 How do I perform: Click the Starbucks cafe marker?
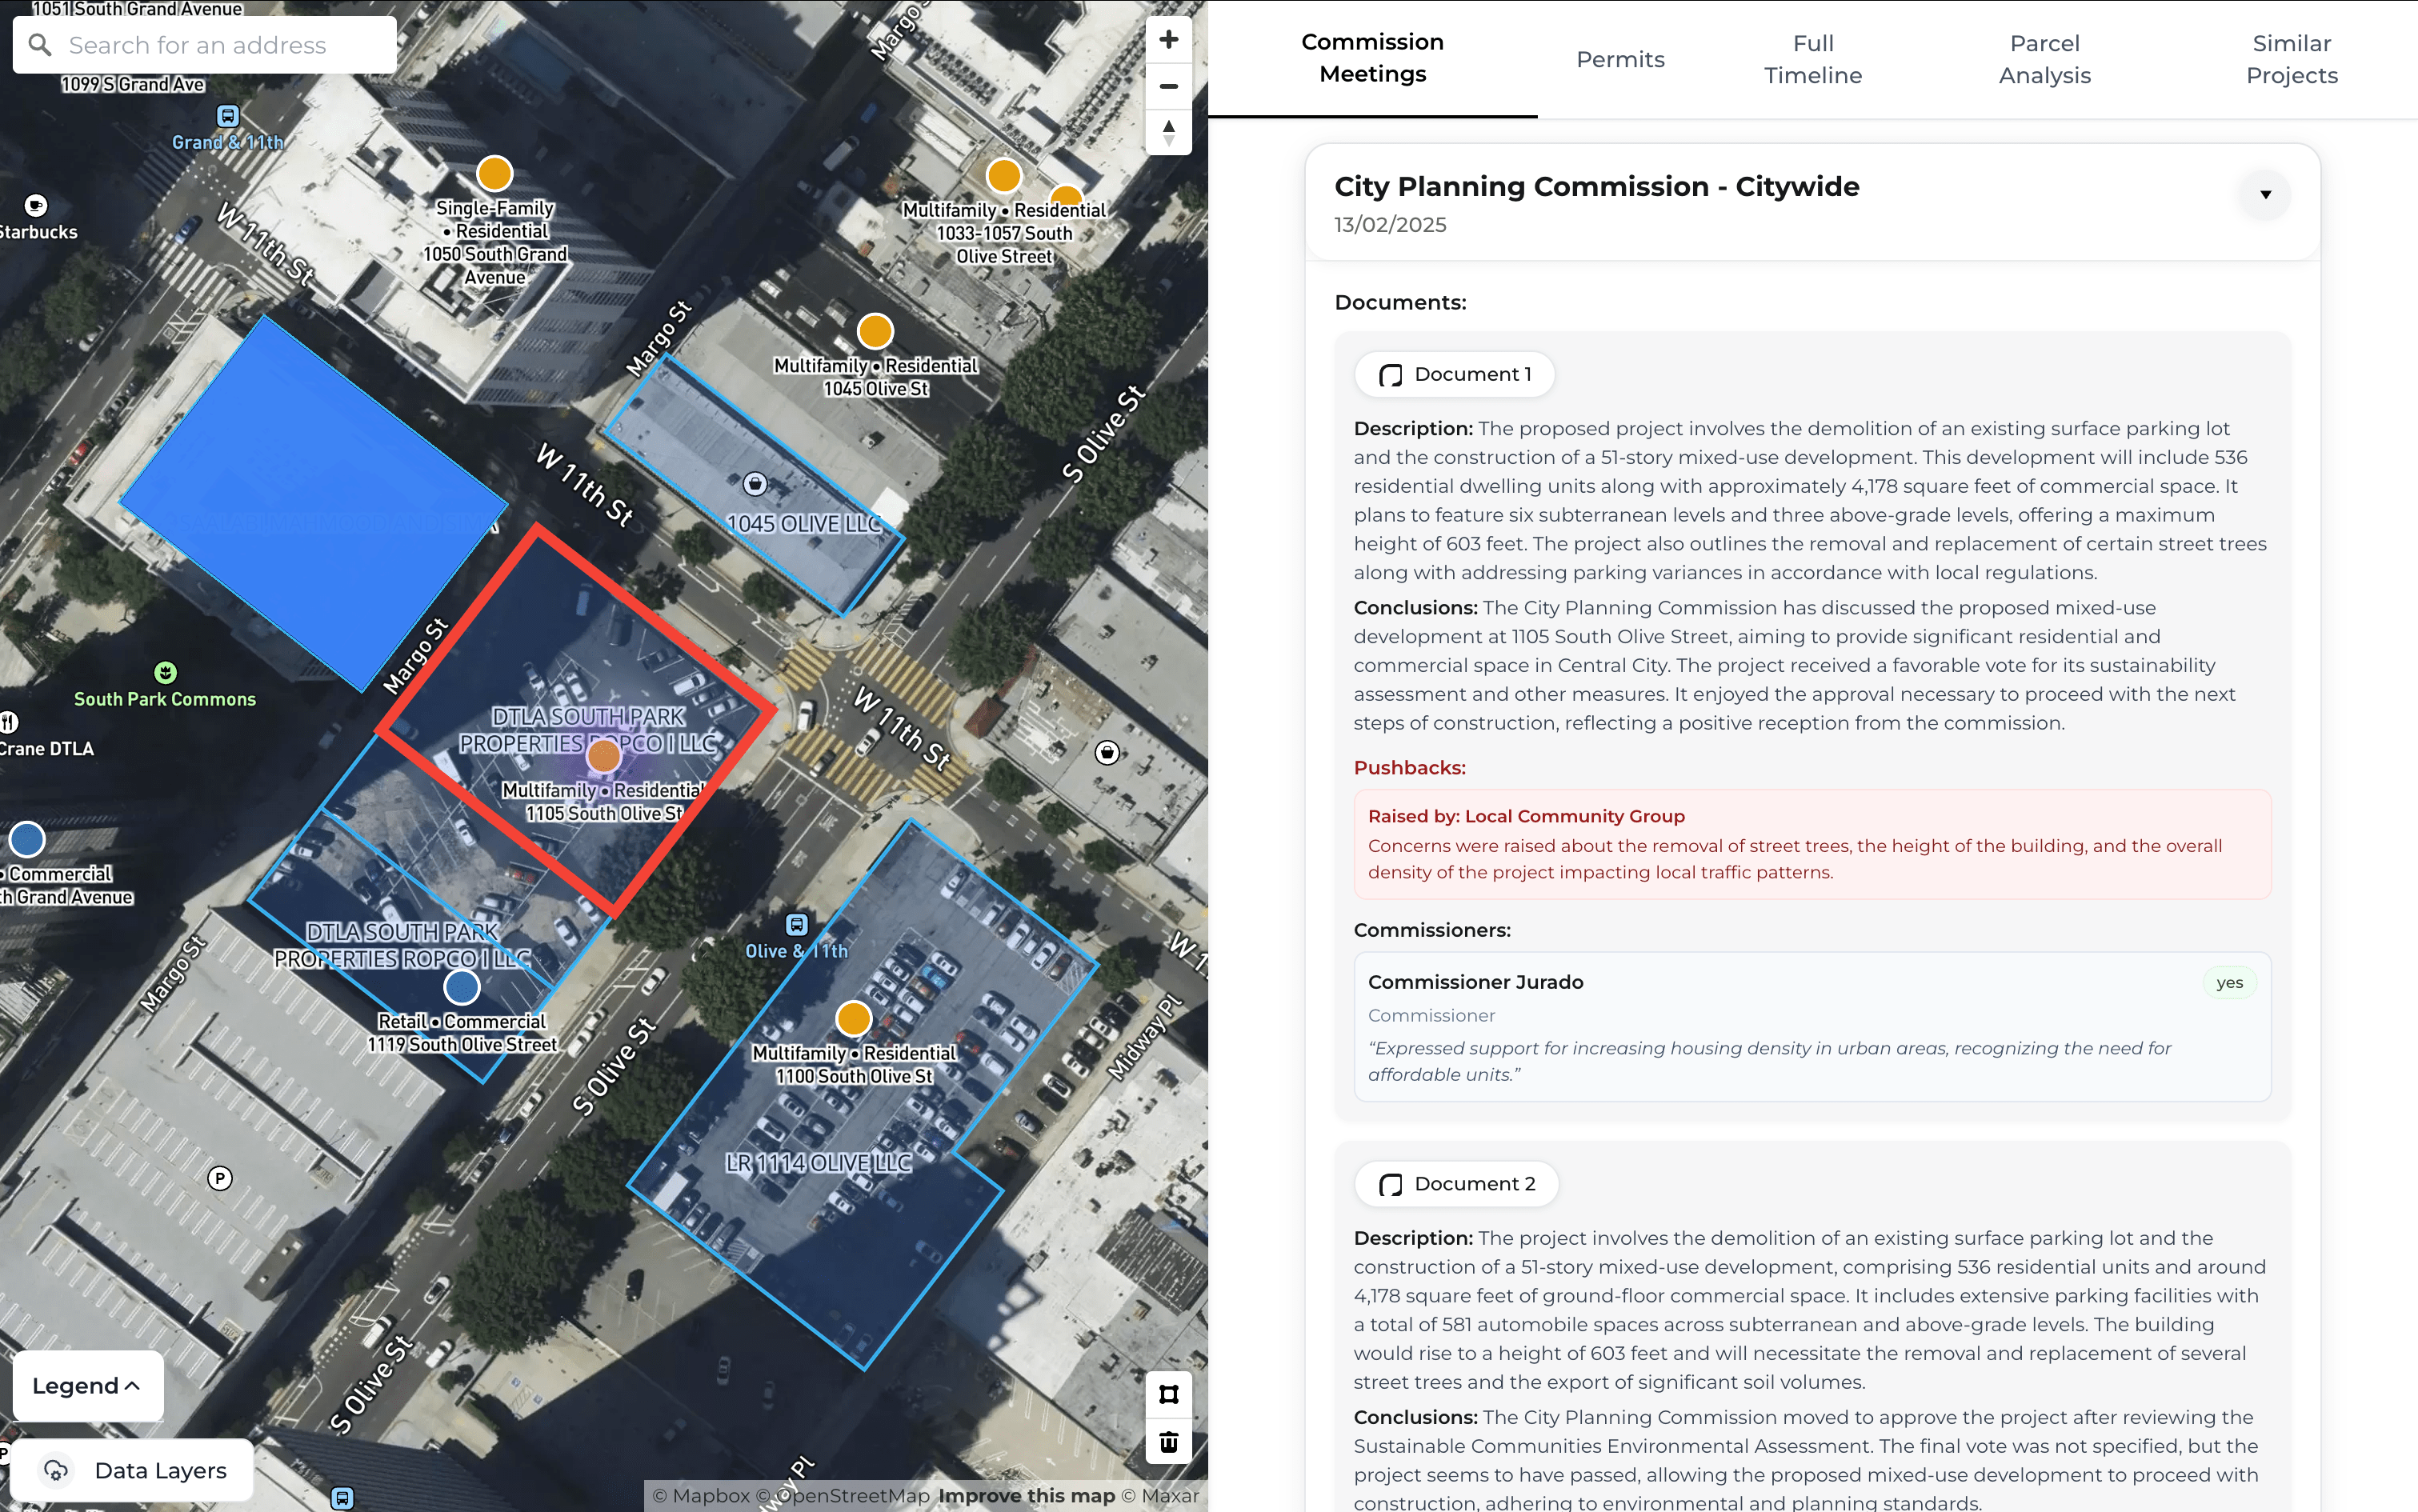[36, 205]
